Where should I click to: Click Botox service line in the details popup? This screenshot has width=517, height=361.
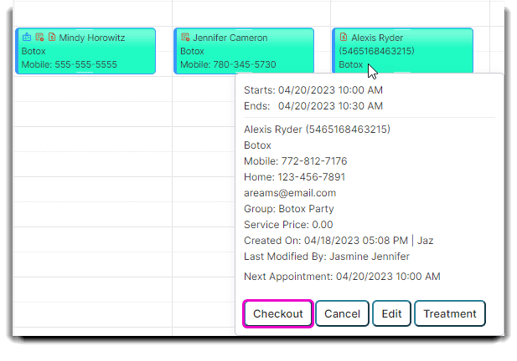[257, 145]
